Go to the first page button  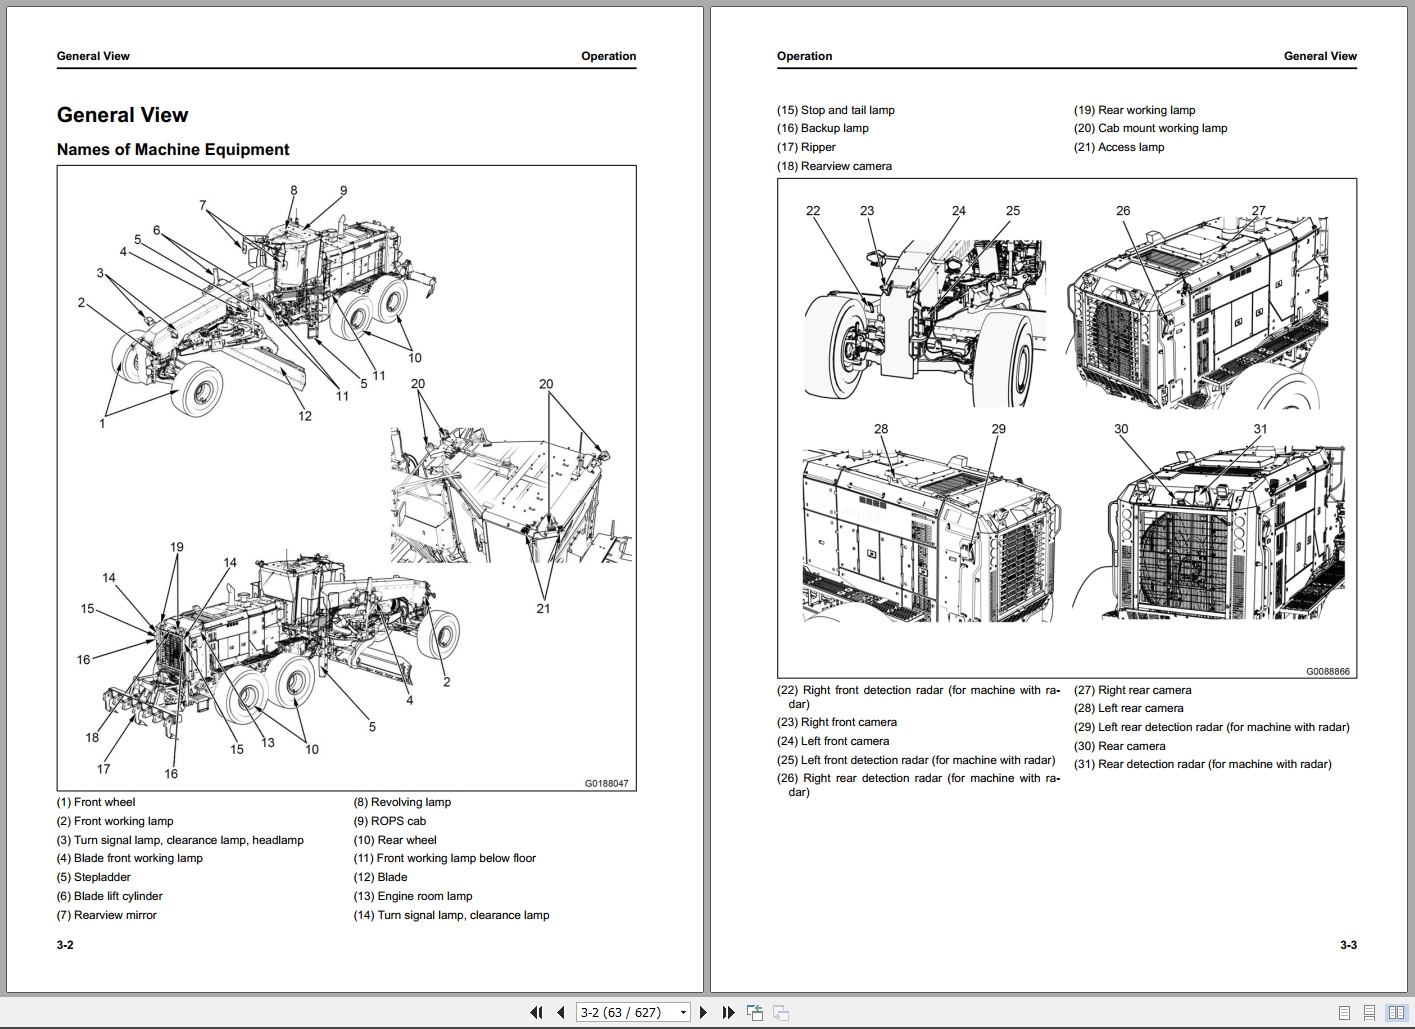(536, 1012)
